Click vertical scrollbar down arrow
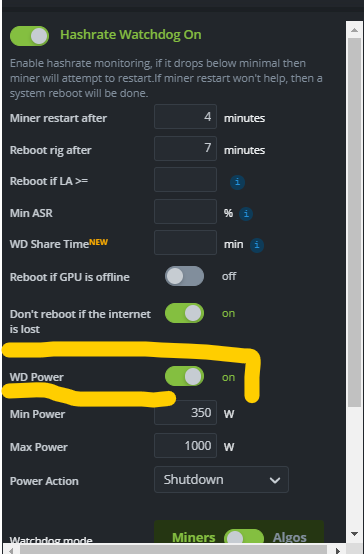364x554 pixels. click(354, 534)
